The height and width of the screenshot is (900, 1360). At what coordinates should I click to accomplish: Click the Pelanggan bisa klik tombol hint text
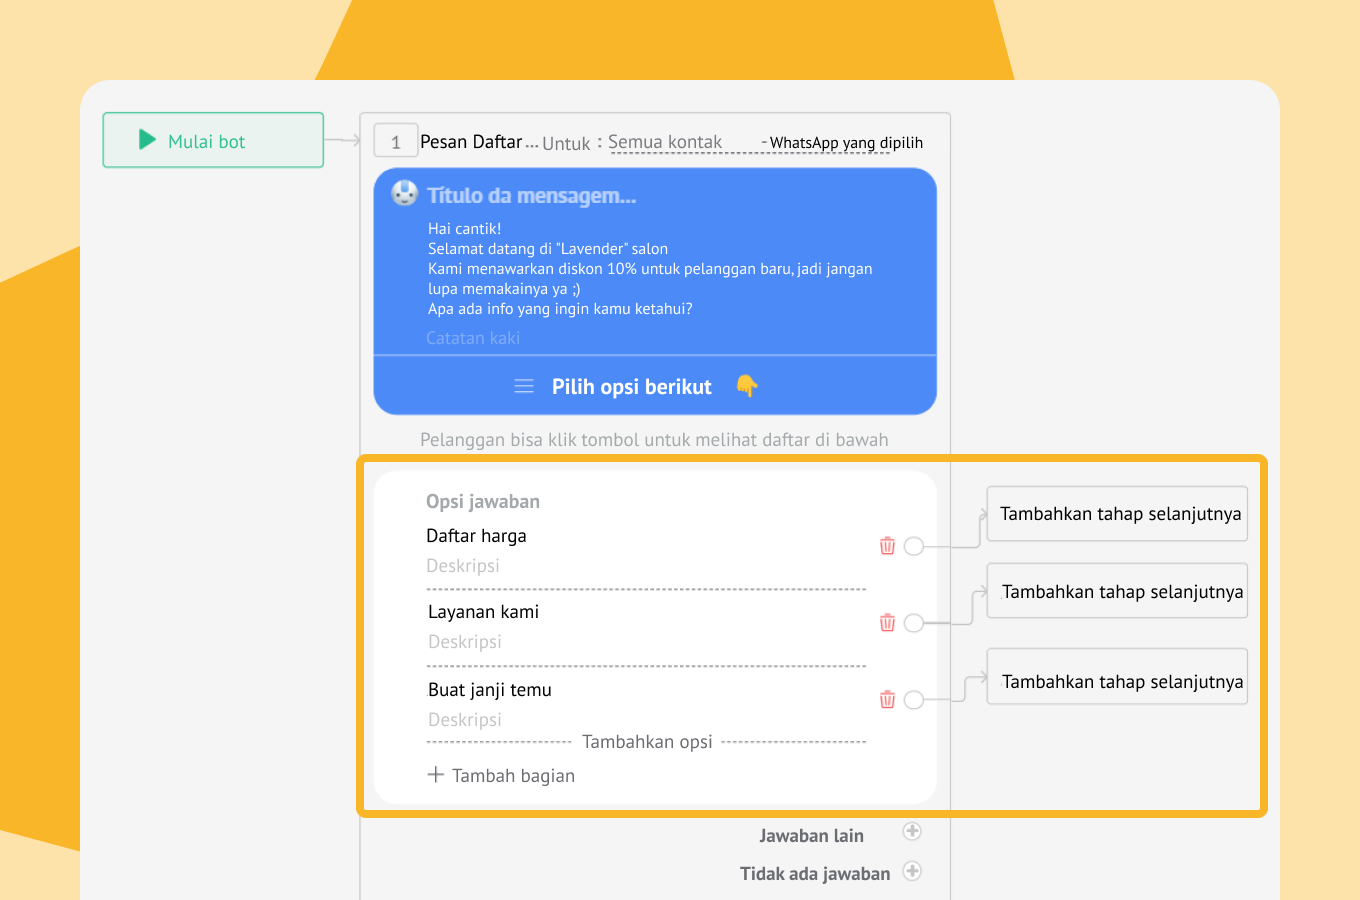click(x=654, y=440)
